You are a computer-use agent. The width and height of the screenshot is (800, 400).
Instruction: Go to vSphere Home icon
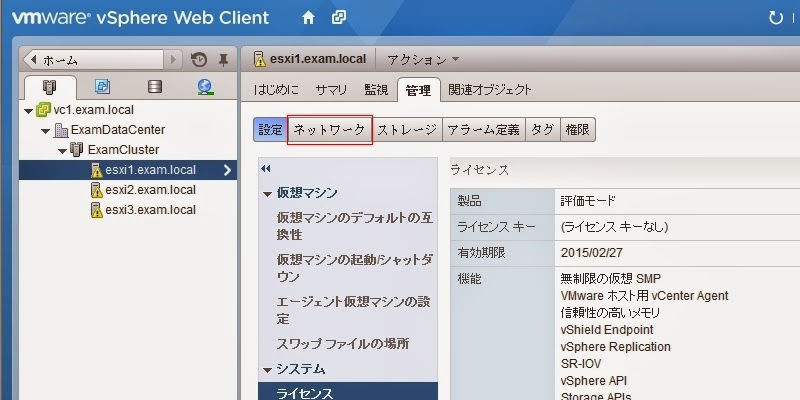pos(308,18)
